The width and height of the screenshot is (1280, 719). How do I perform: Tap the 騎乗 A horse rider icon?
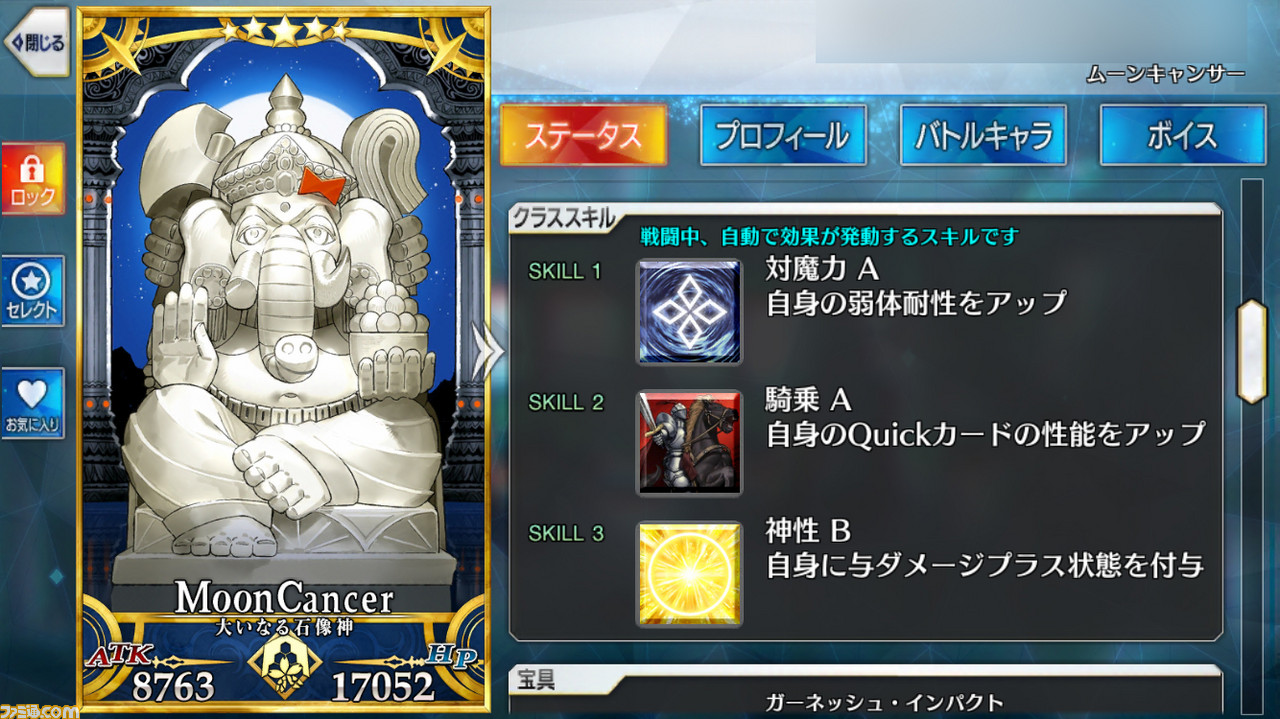coord(689,443)
